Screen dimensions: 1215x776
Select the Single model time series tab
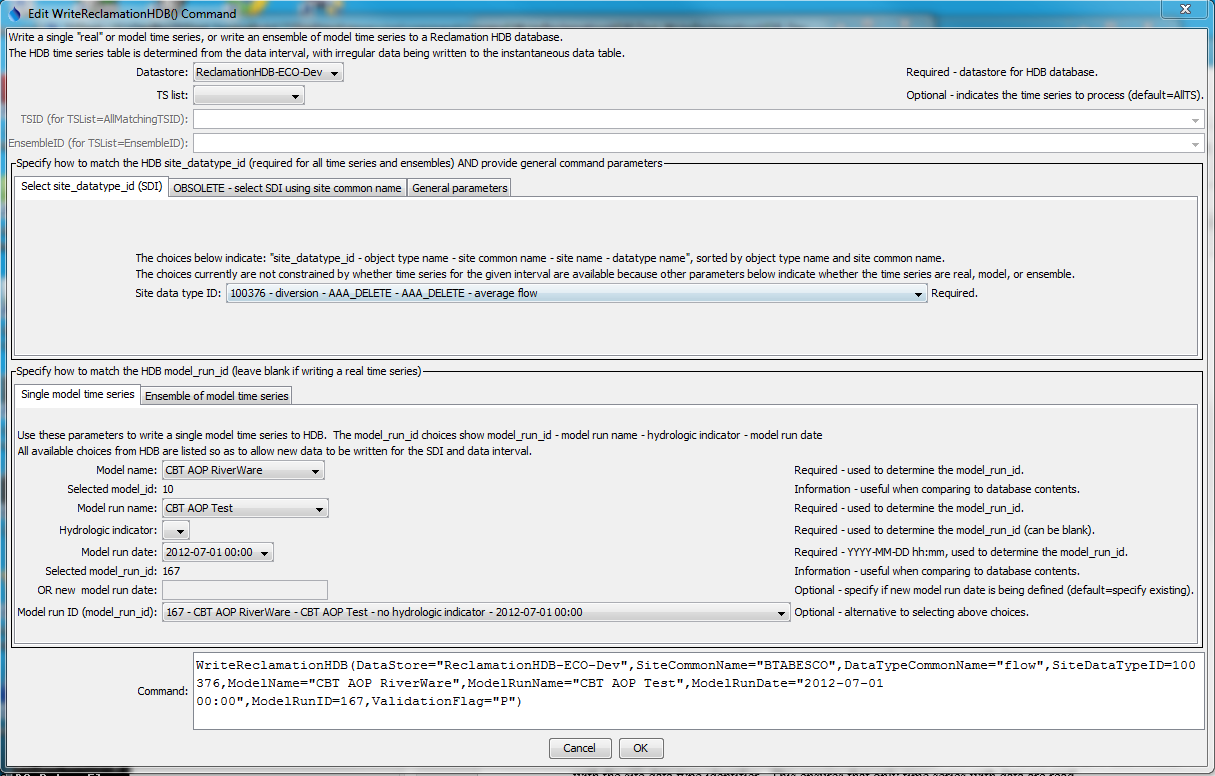pos(77,395)
